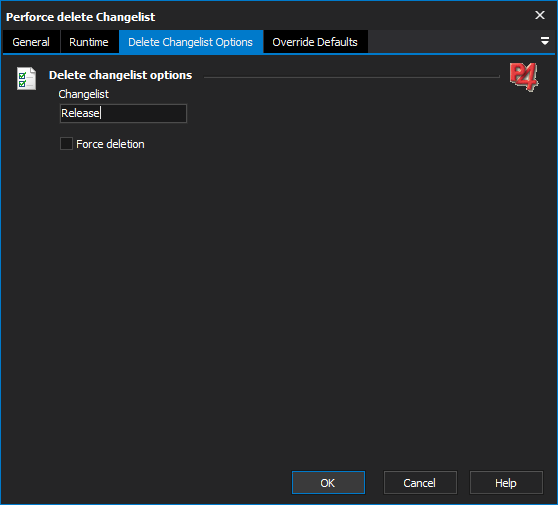Open Help for this action
Viewport: 558px width, 505px height.
tap(506, 483)
